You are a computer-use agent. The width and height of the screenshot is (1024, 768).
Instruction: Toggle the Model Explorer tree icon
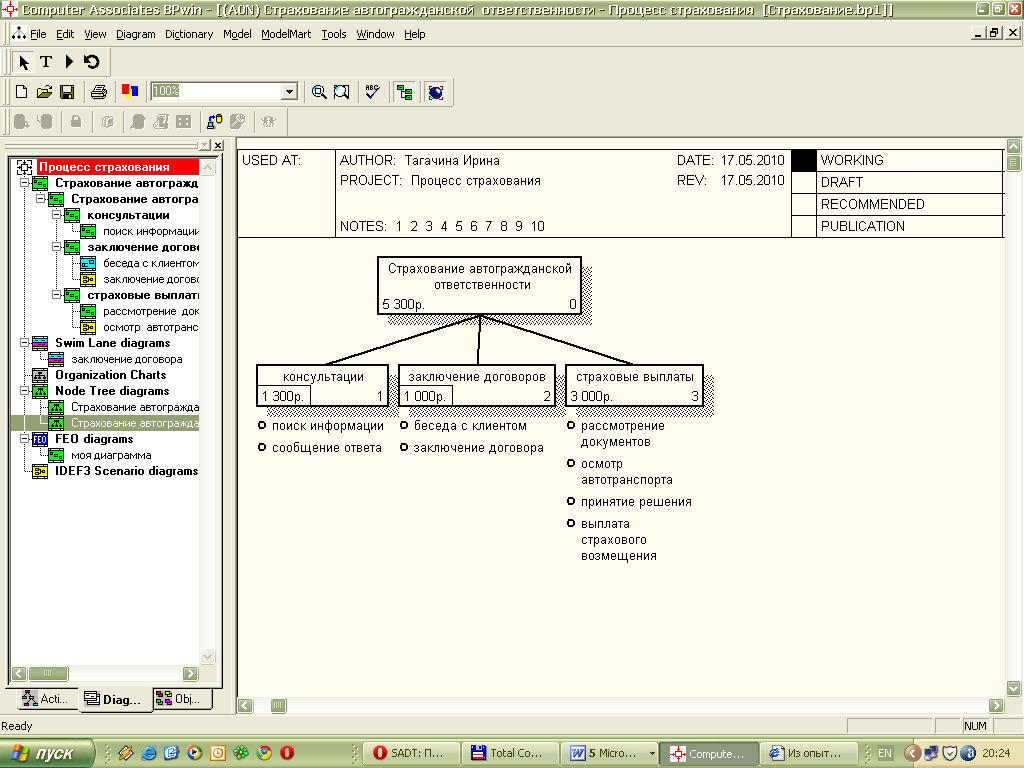[x=404, y=92]
